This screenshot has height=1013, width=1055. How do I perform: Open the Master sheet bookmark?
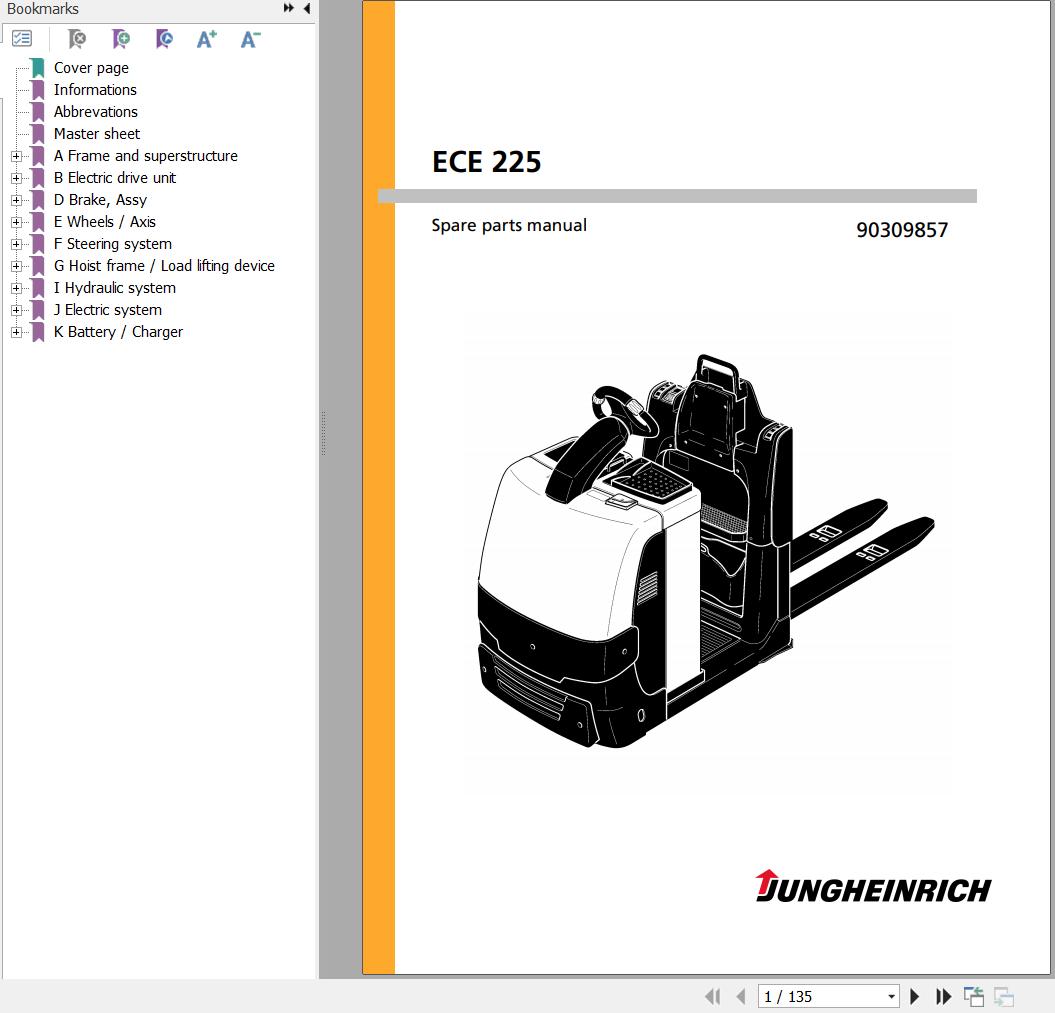pos(96,134)
